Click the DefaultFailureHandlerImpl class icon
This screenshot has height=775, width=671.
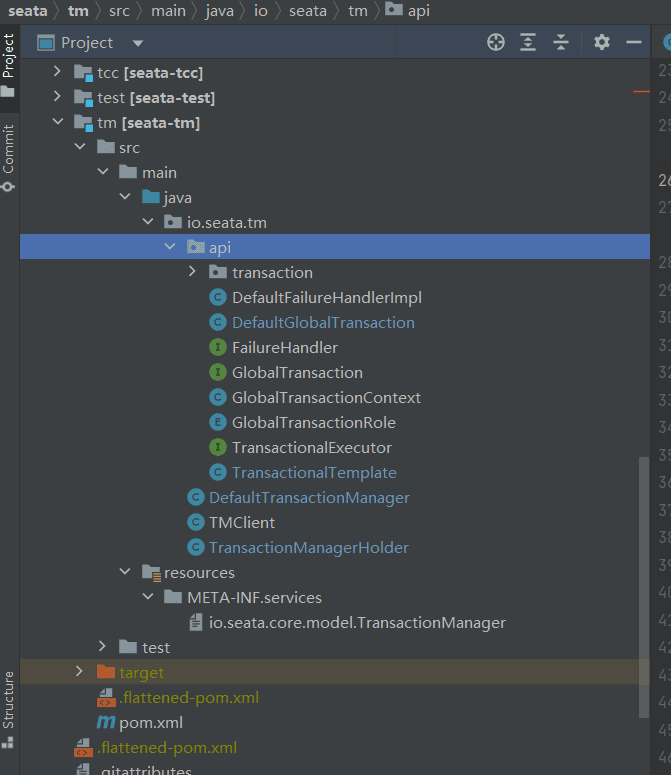218,297
